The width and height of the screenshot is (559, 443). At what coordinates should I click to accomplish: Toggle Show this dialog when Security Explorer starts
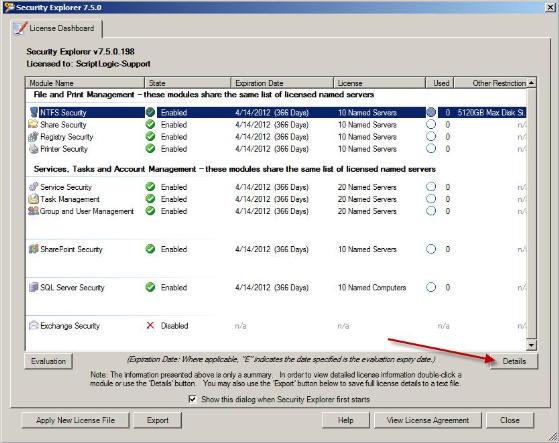pyautogui.click(x=192, y=399)
